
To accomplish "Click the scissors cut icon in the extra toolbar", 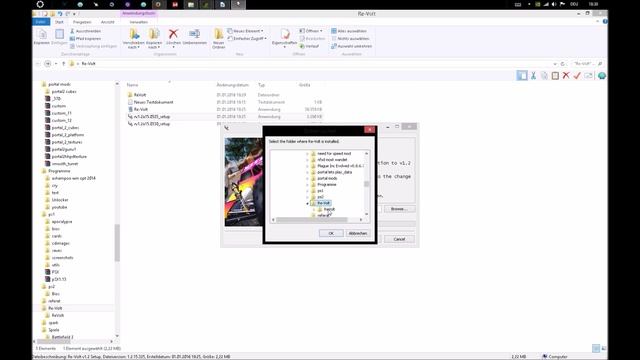I will point(533,76).
